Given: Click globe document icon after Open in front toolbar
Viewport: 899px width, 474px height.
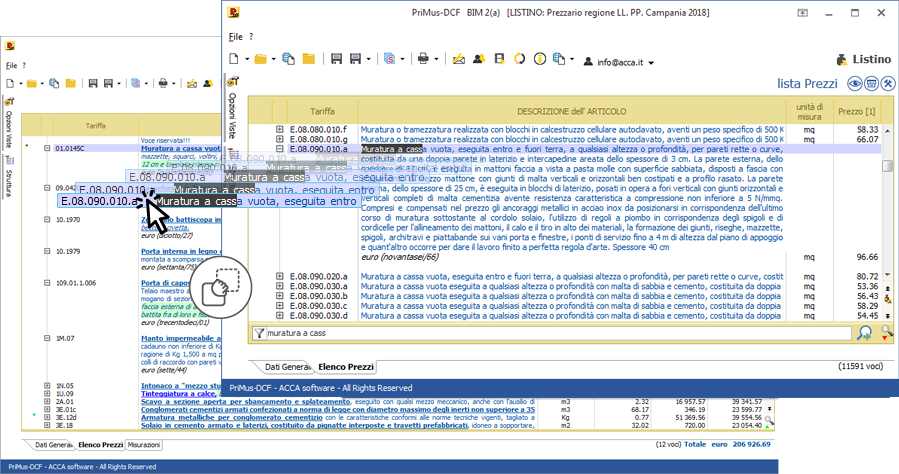Looking at the screenshot, I should tap(288, 58).
